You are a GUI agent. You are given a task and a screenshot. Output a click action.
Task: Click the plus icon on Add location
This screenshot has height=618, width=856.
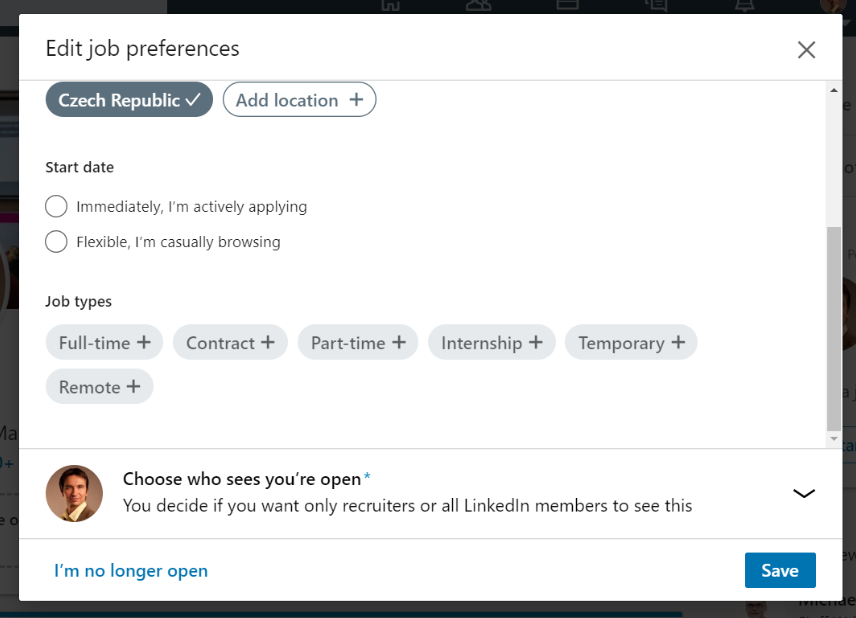pos(356,99)
